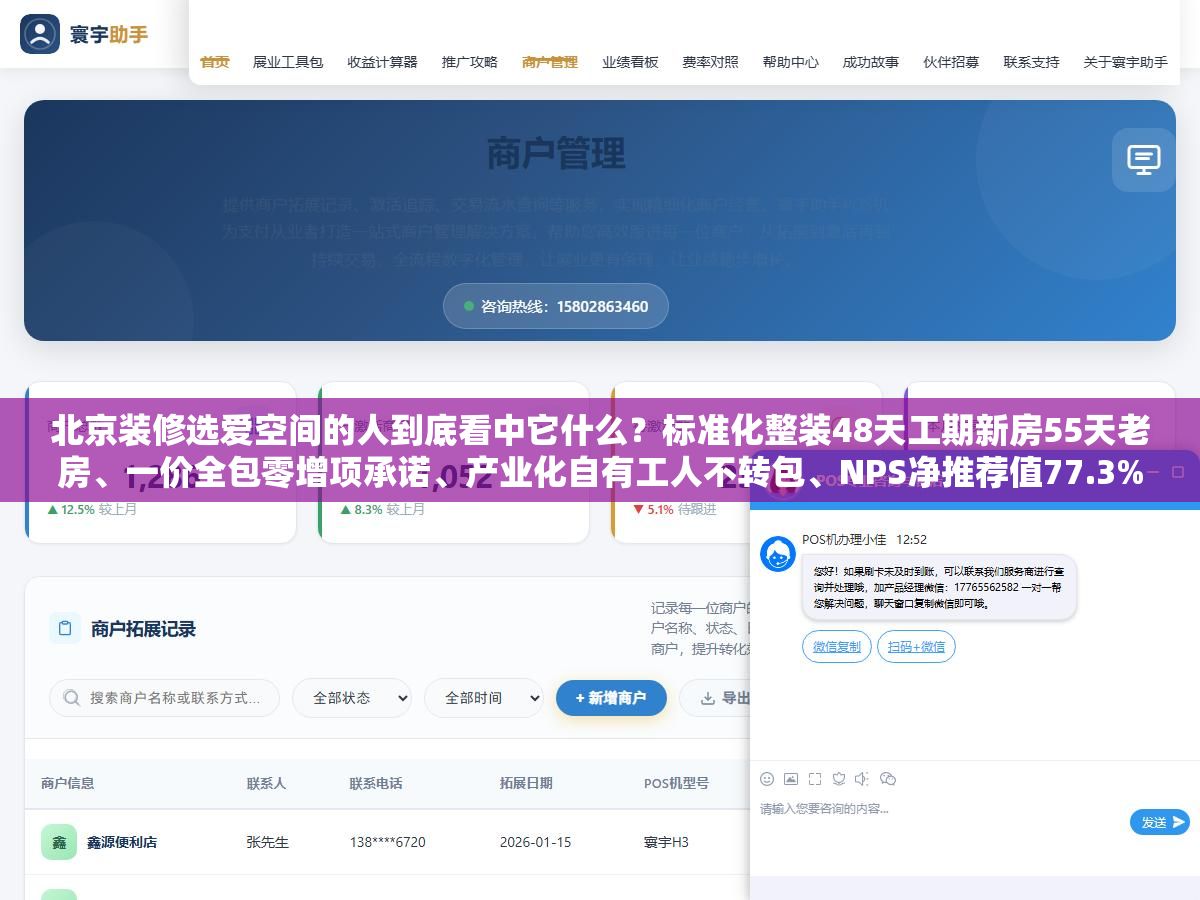
Task: Click the POS机型号 column header
Action: [x=676, y=783]
